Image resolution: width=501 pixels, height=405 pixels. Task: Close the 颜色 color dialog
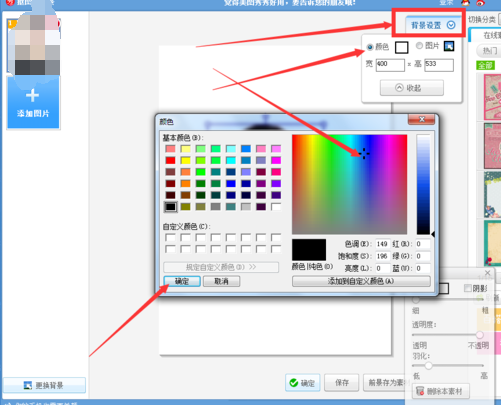click(421, 119)
